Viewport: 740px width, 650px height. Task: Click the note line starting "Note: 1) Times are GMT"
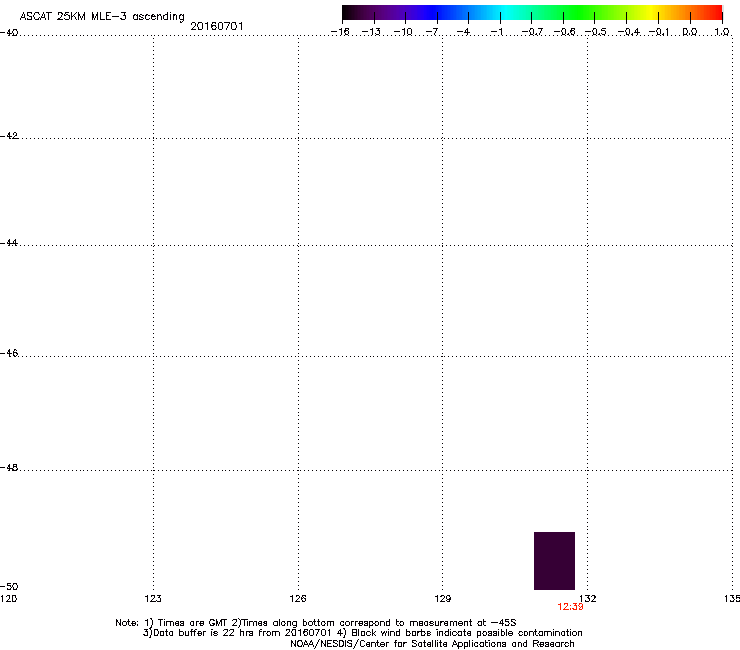click(316, 623)
